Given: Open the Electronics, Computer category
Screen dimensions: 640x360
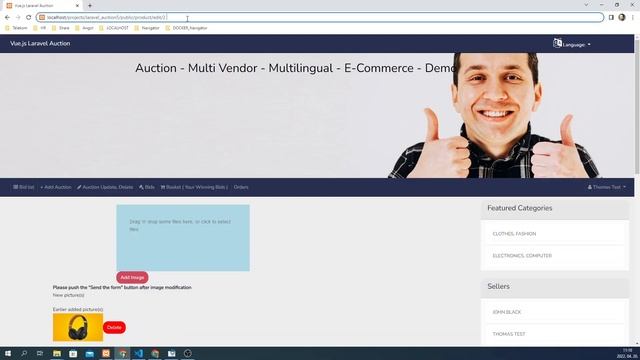Looking at the screenshot, I should click(522, 256).
